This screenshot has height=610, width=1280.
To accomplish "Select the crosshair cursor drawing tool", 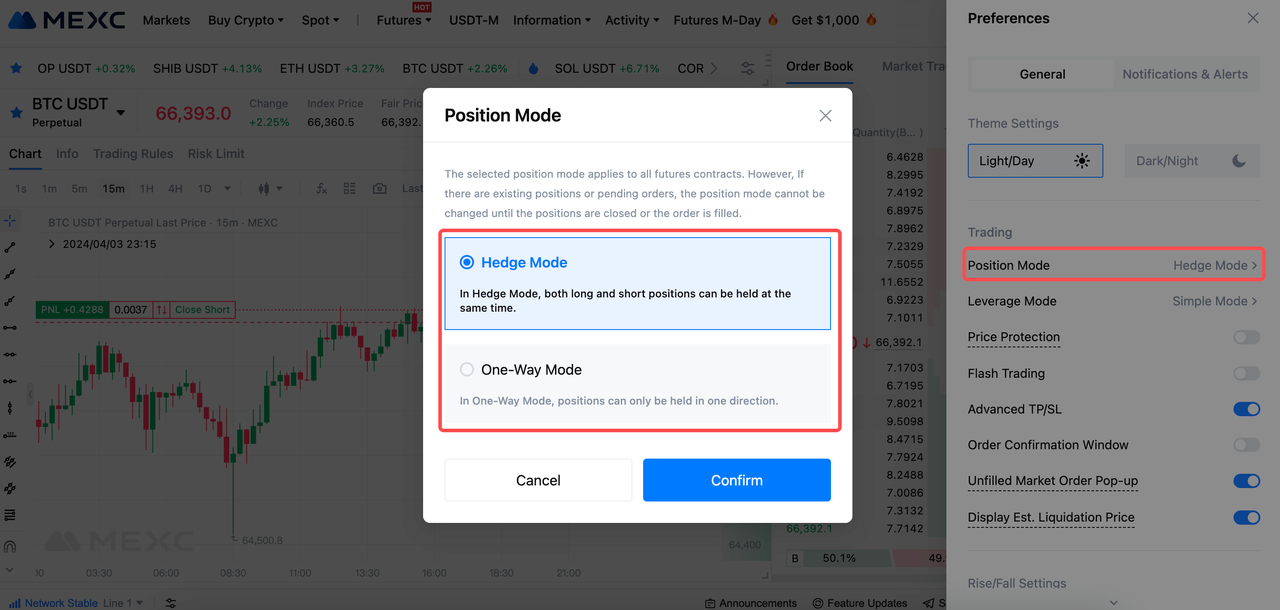I will 10,220.
